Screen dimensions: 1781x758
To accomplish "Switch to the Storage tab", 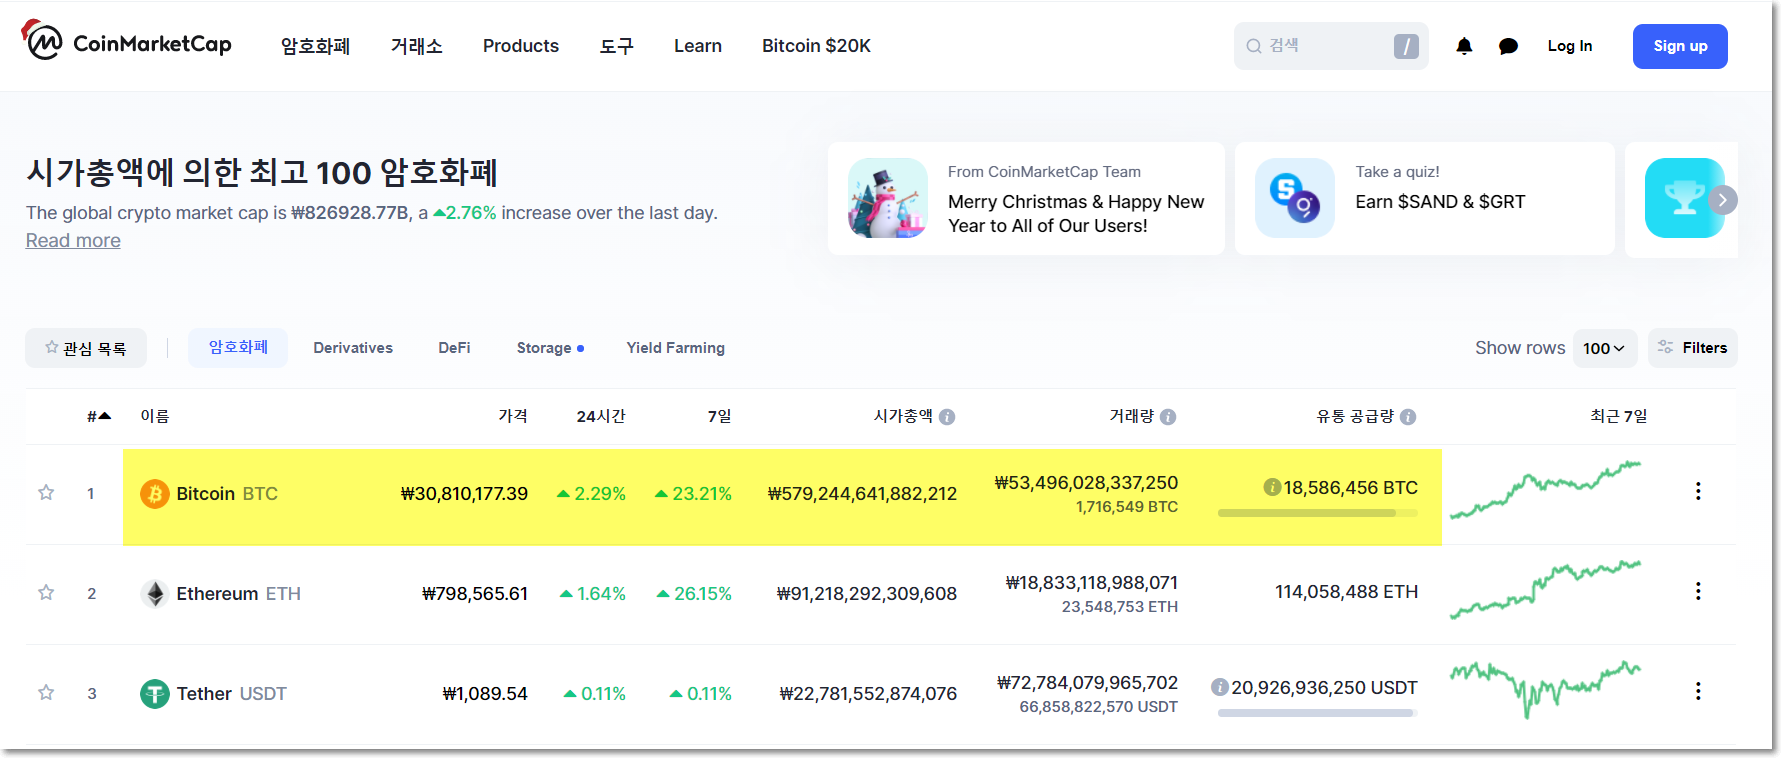I will [x=550, y=348].
